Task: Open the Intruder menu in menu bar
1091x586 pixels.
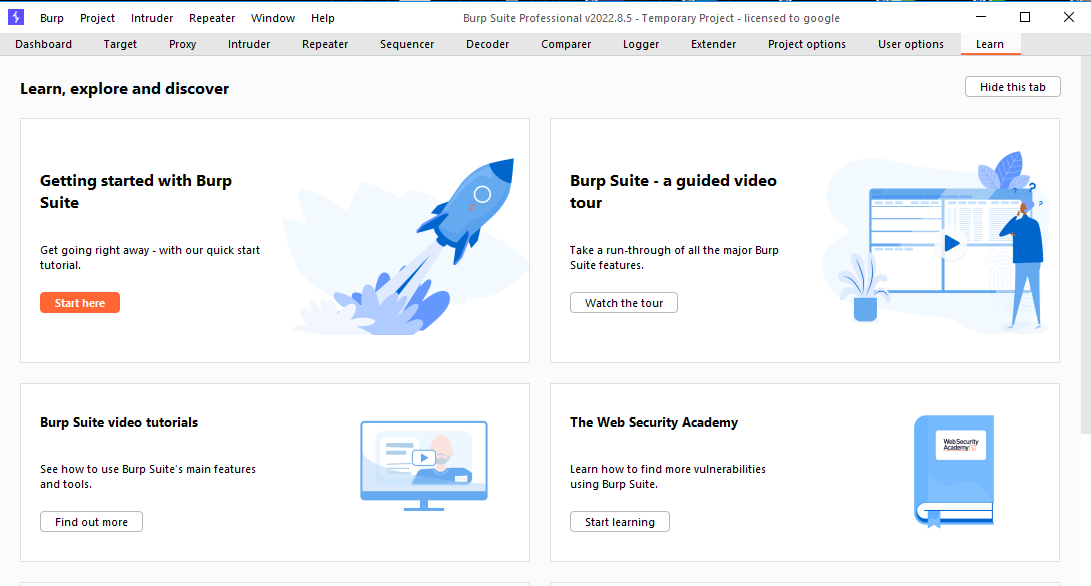Action: point(152,18)
